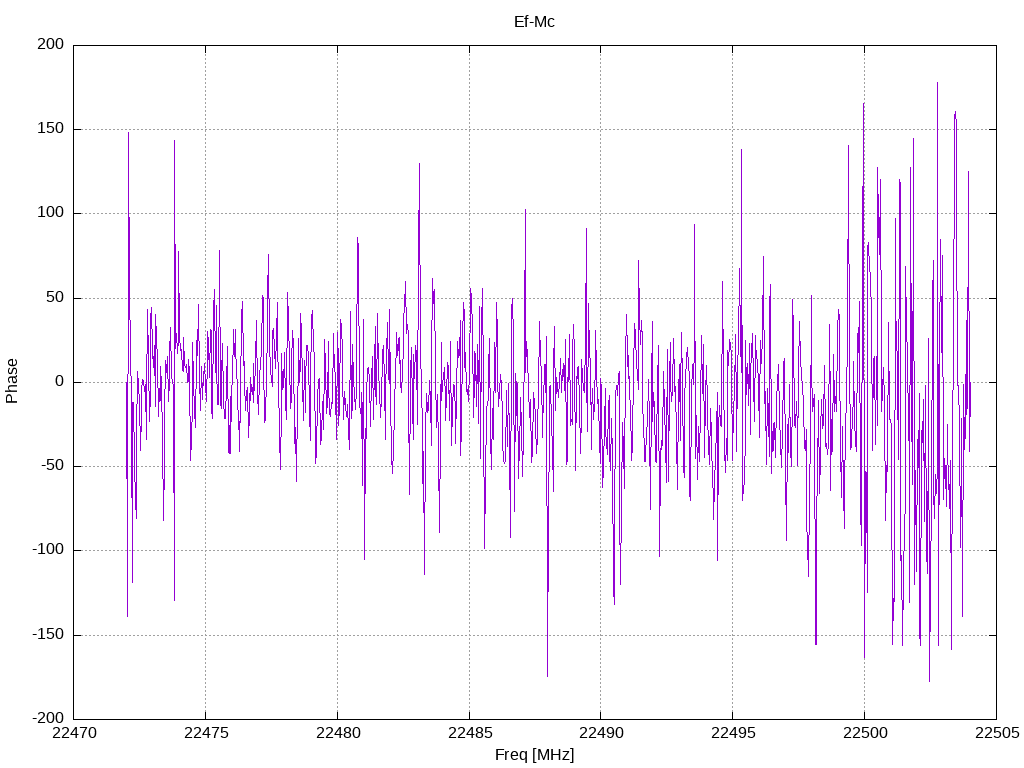Click y-axis tick label 50
Image resolution: width=1024 pixels, height=768 pixels.
(x=56, y=298)
